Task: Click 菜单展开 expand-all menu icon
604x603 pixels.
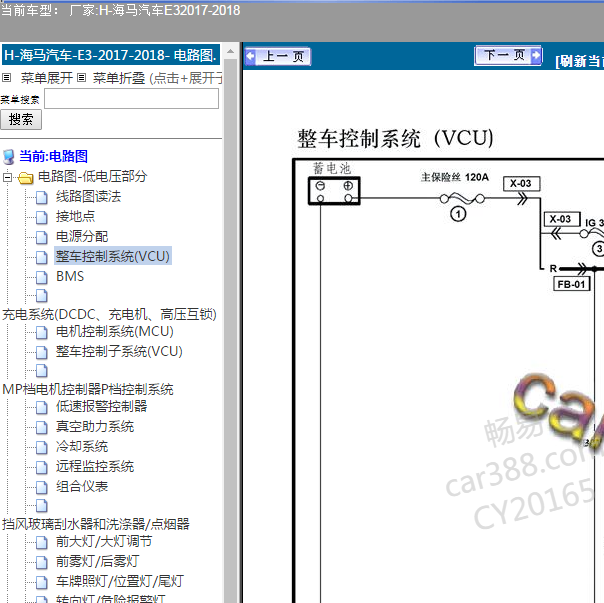Action: 7,78
